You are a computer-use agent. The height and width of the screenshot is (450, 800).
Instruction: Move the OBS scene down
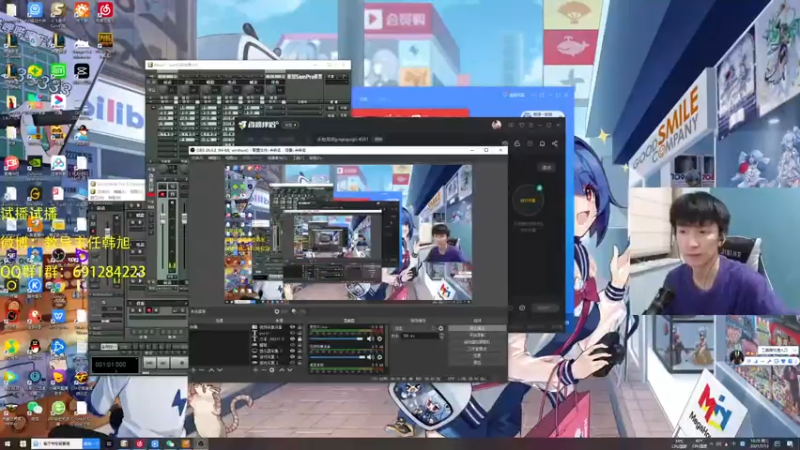click(219, 370)
